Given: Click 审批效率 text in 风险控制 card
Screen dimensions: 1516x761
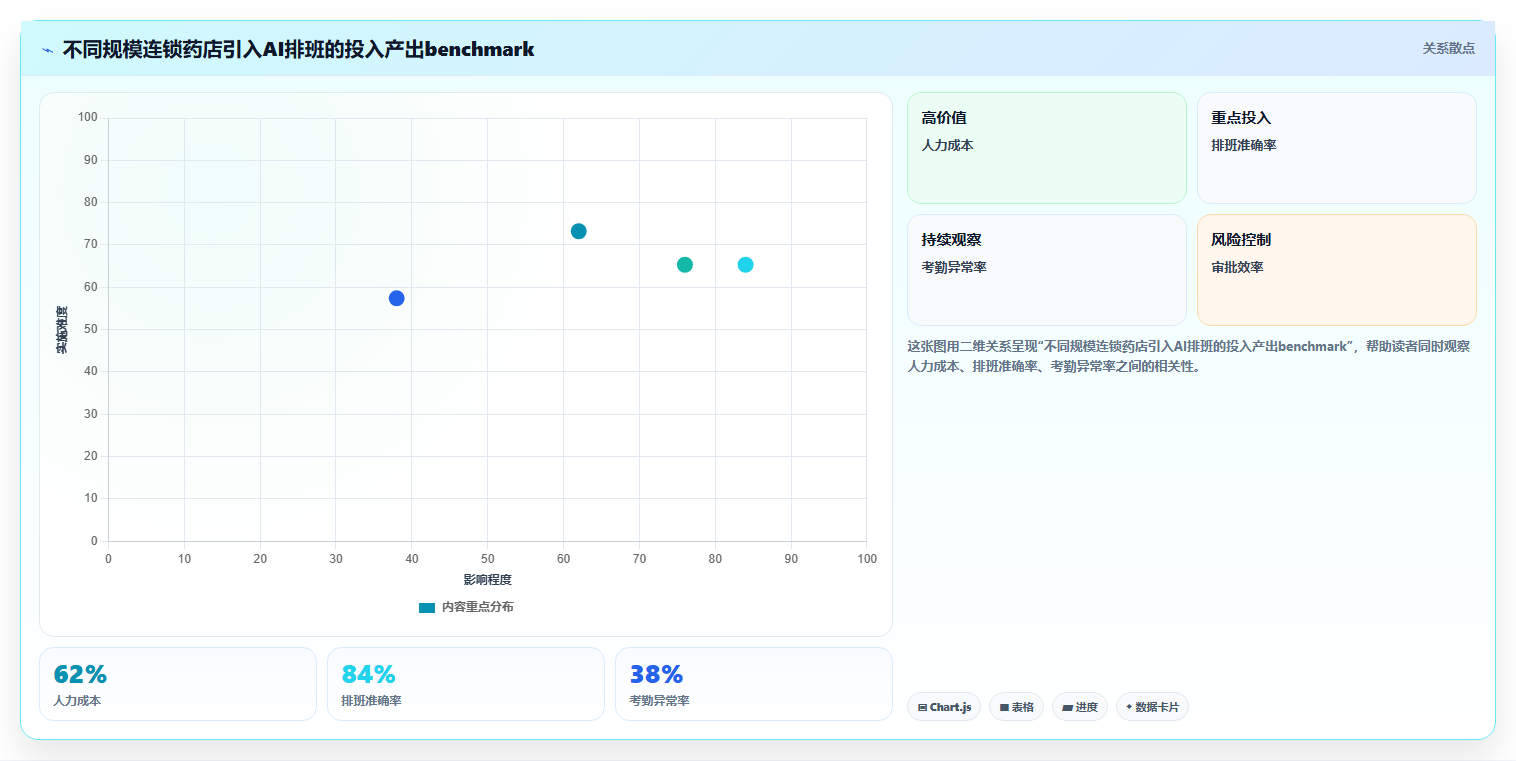Looking at the screenshot, I should [1237, 268].
